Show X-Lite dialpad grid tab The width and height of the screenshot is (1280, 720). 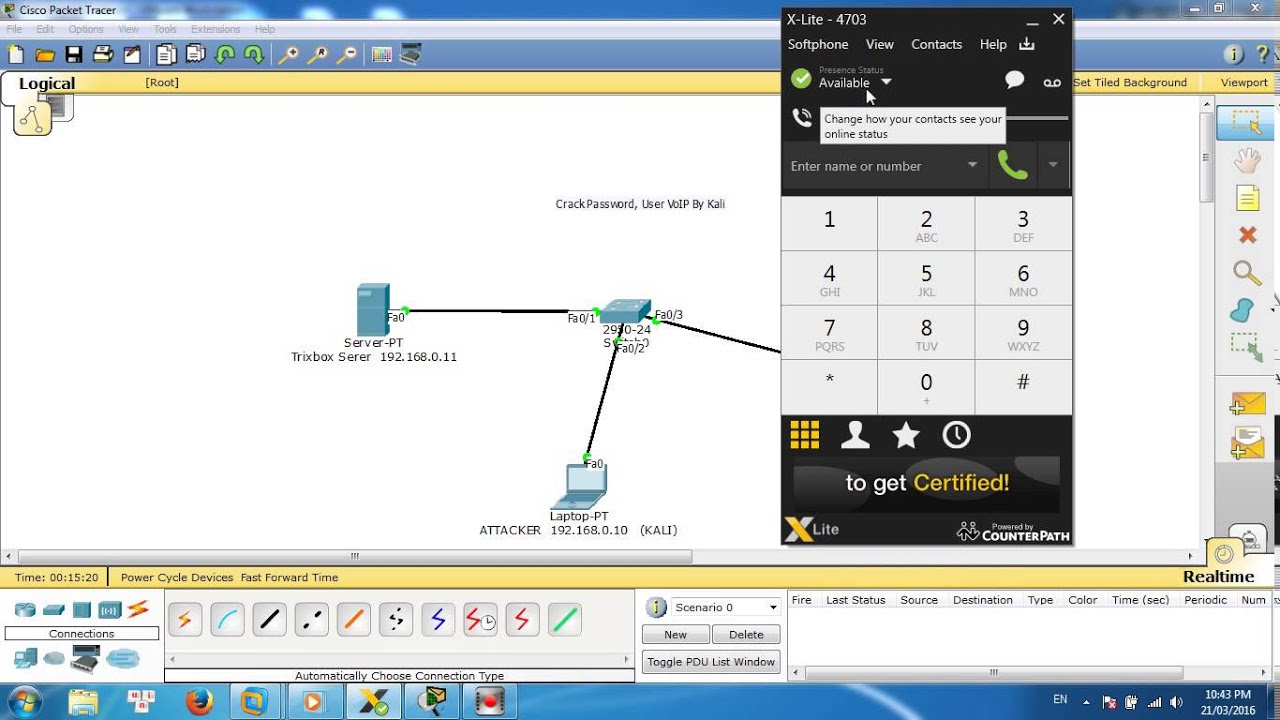[x=805, y=435]
